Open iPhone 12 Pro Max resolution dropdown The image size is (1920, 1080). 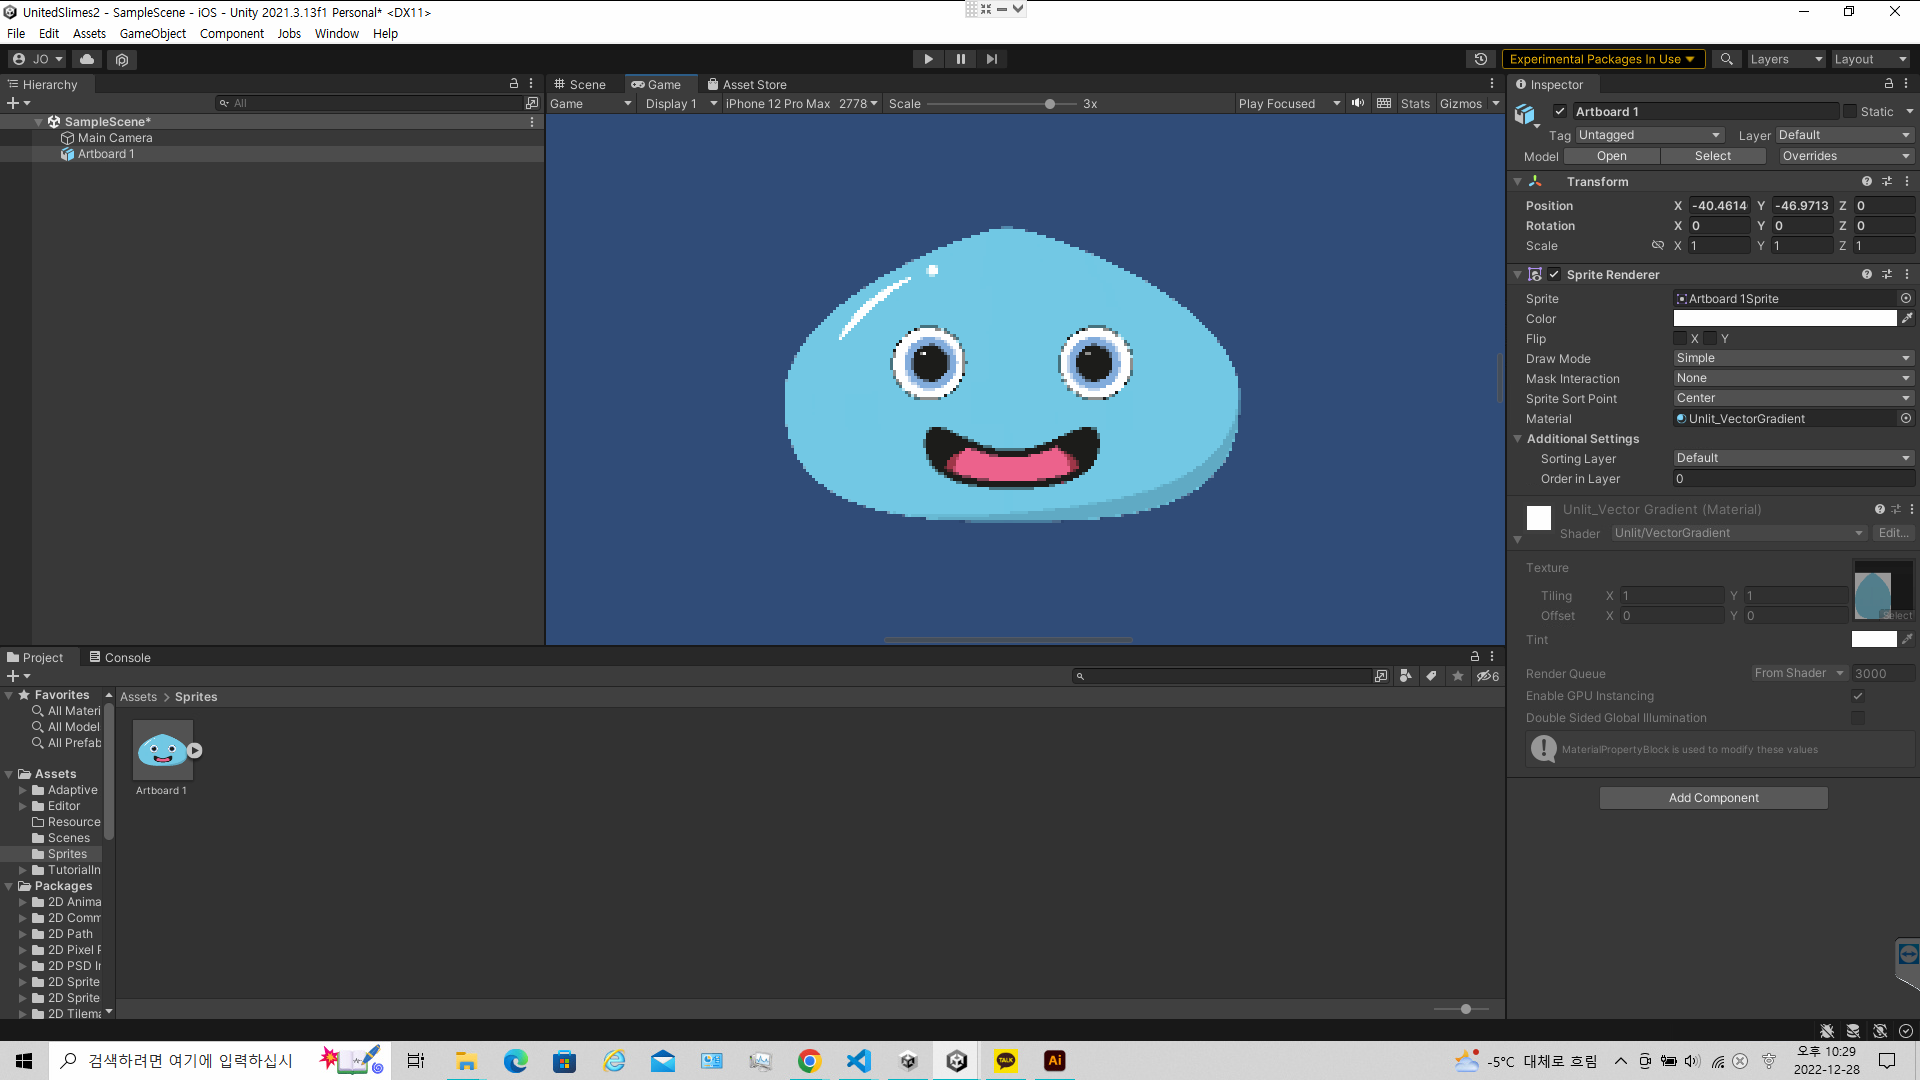[x=801, y=103]
